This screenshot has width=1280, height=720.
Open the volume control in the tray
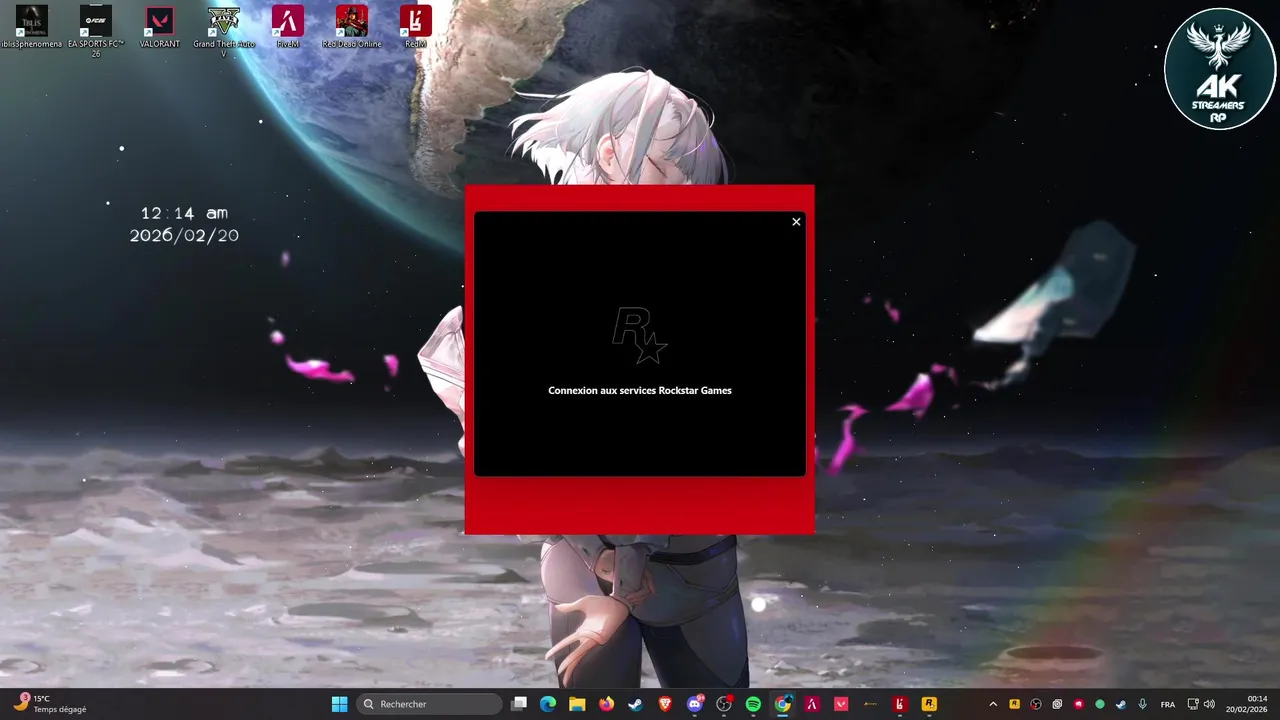tap(1208, 704)
